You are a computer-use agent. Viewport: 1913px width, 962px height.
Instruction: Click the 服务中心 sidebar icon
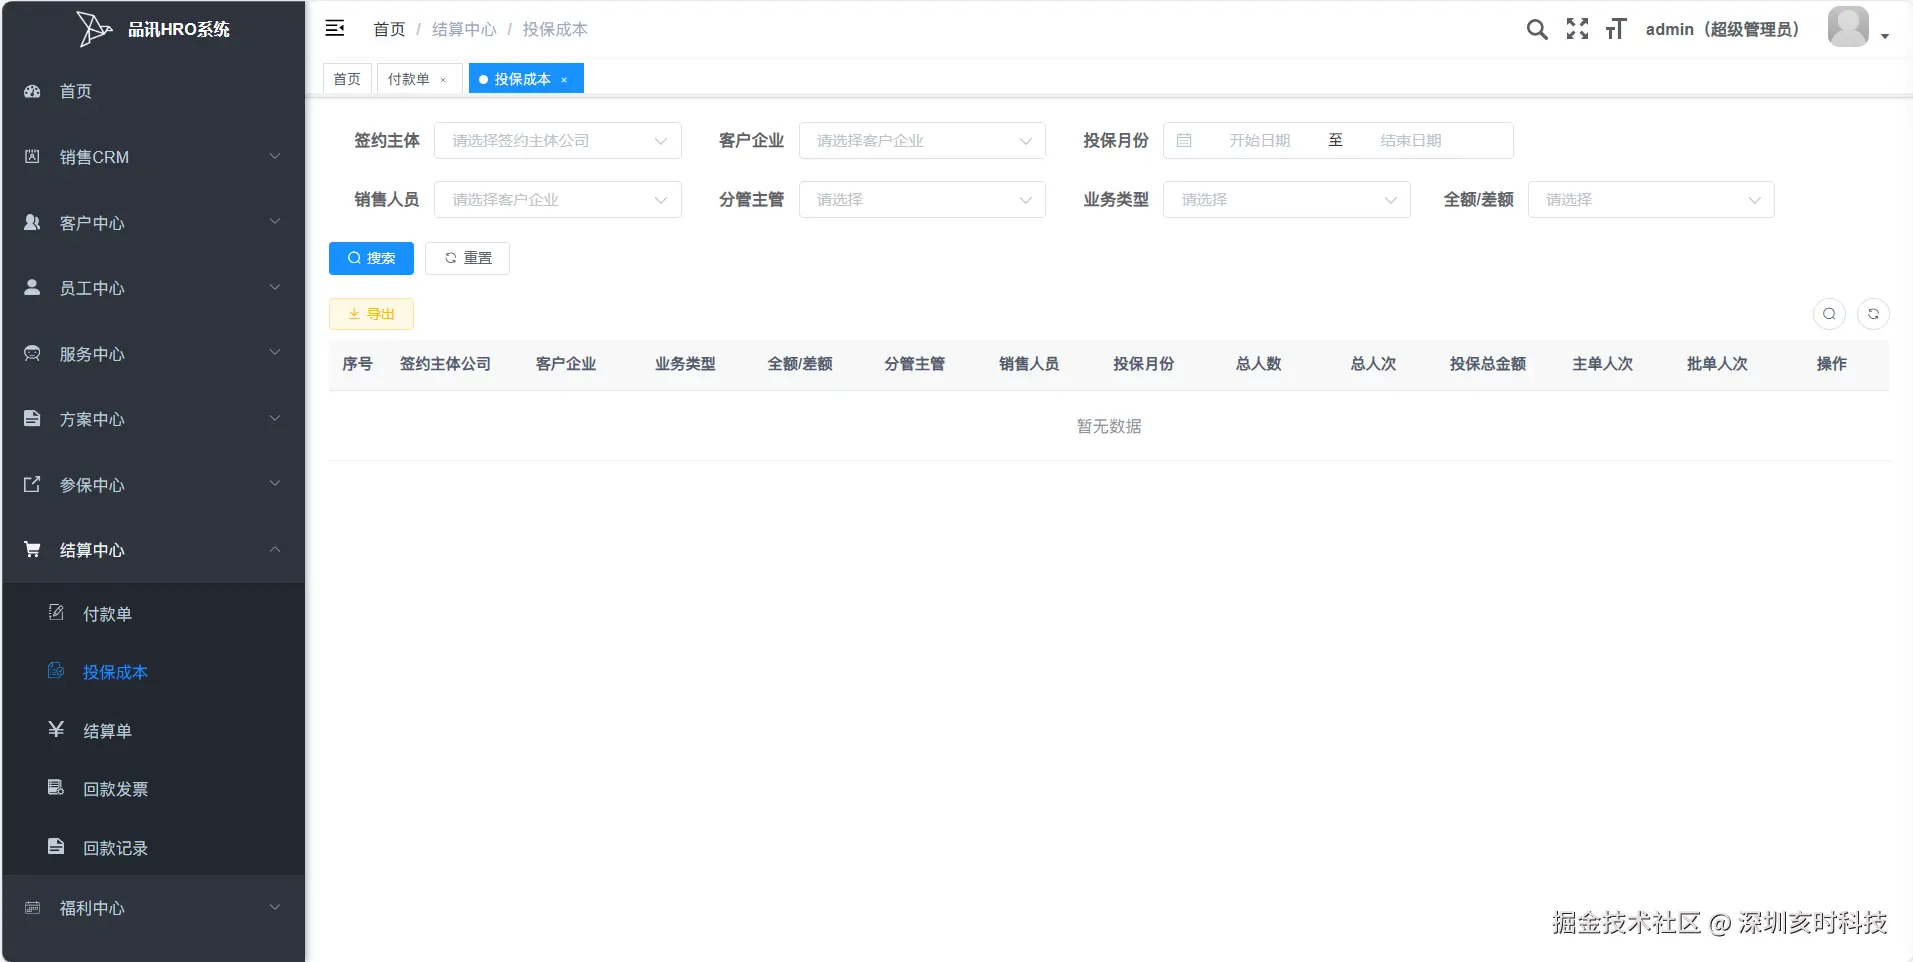tap(32, 353)
